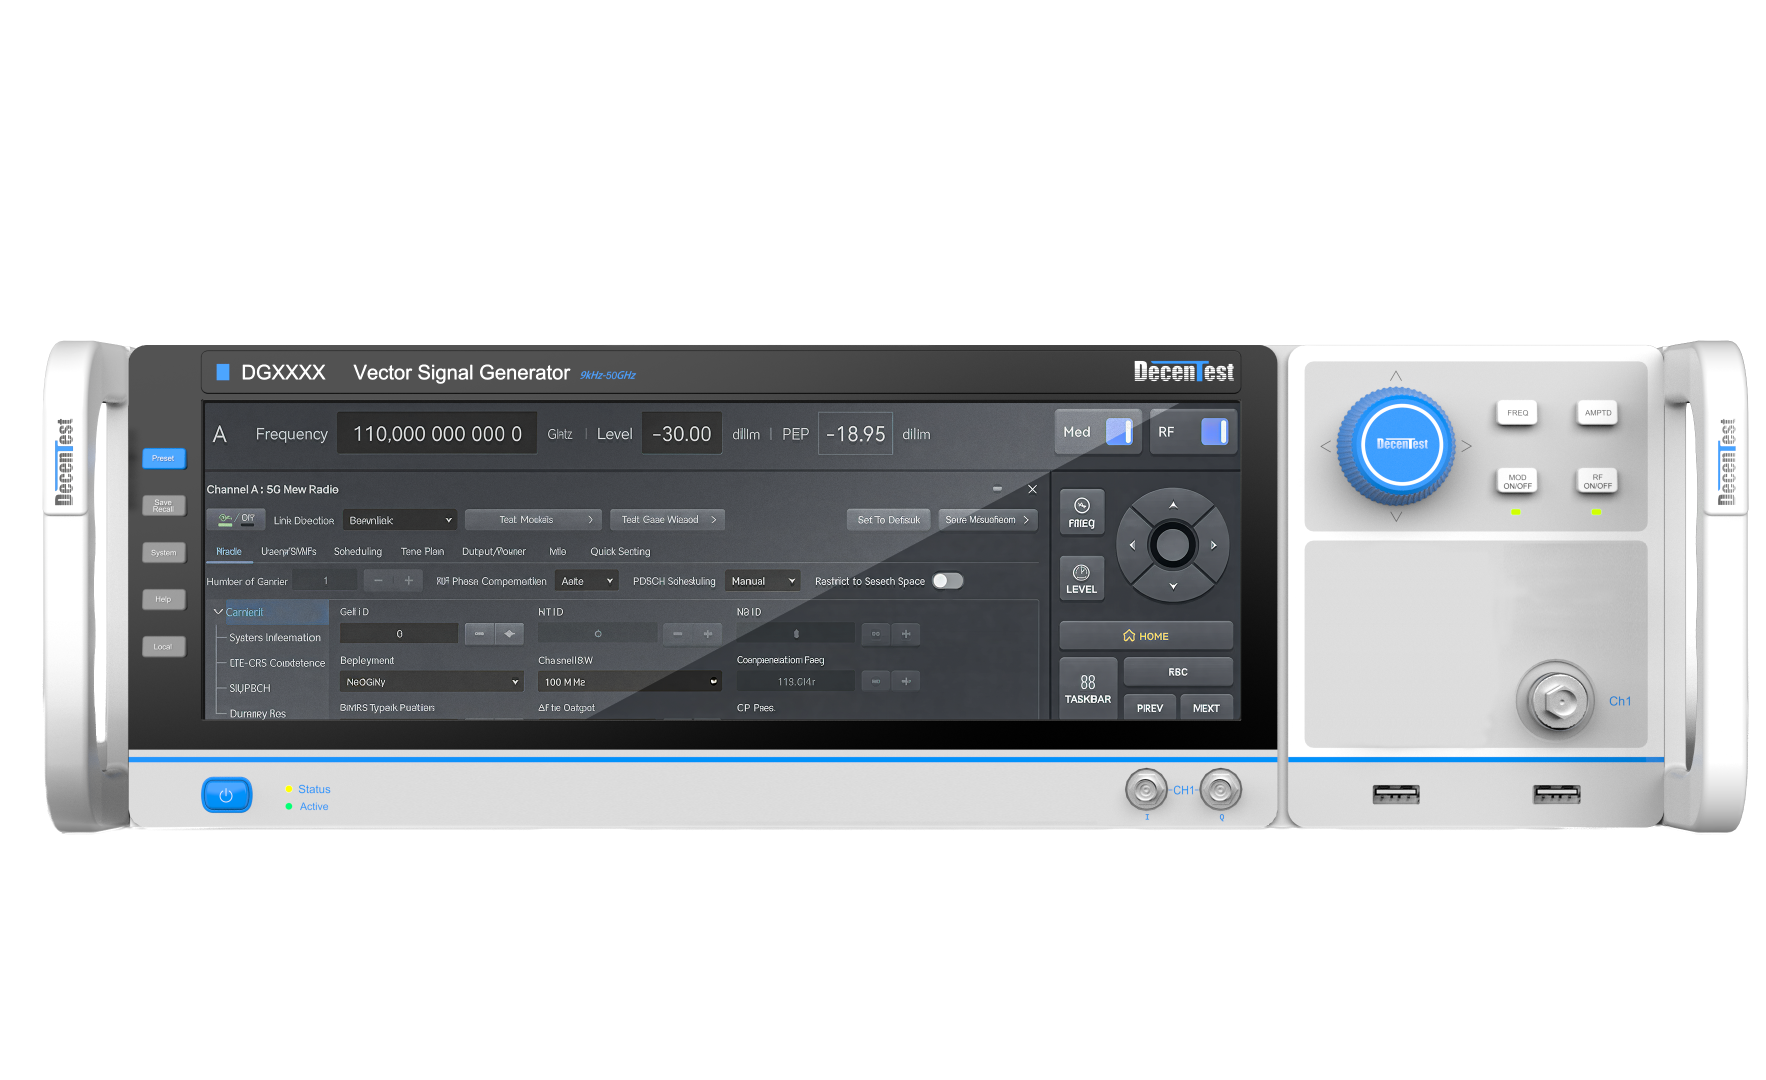Switch to the Tone Plan tab

pyautogui.click(x=422, y=552)
